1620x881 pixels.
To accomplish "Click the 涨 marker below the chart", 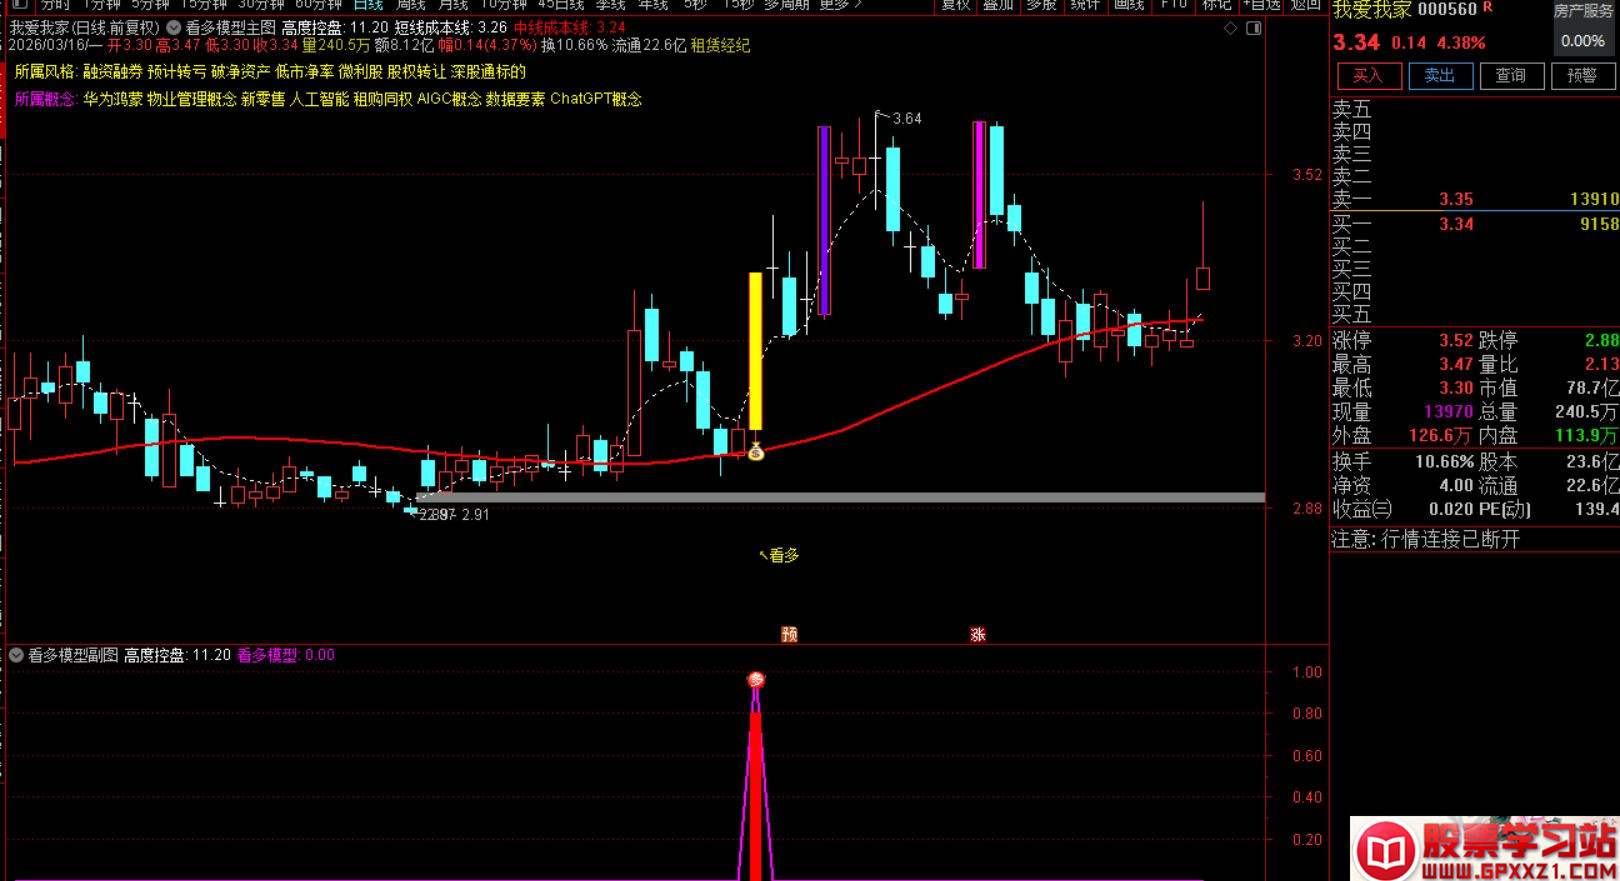I will coord(978,634).
